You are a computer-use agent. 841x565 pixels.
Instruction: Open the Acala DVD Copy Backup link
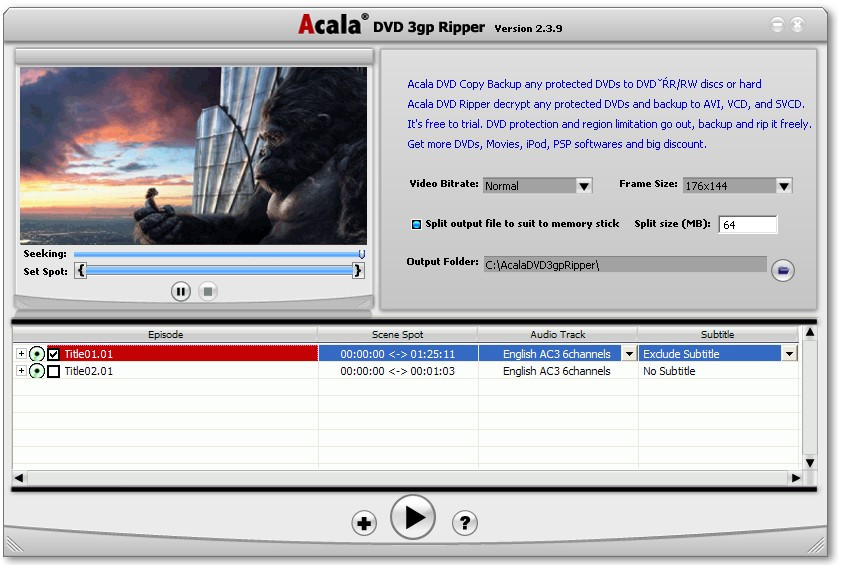click(x=584, y=84)
